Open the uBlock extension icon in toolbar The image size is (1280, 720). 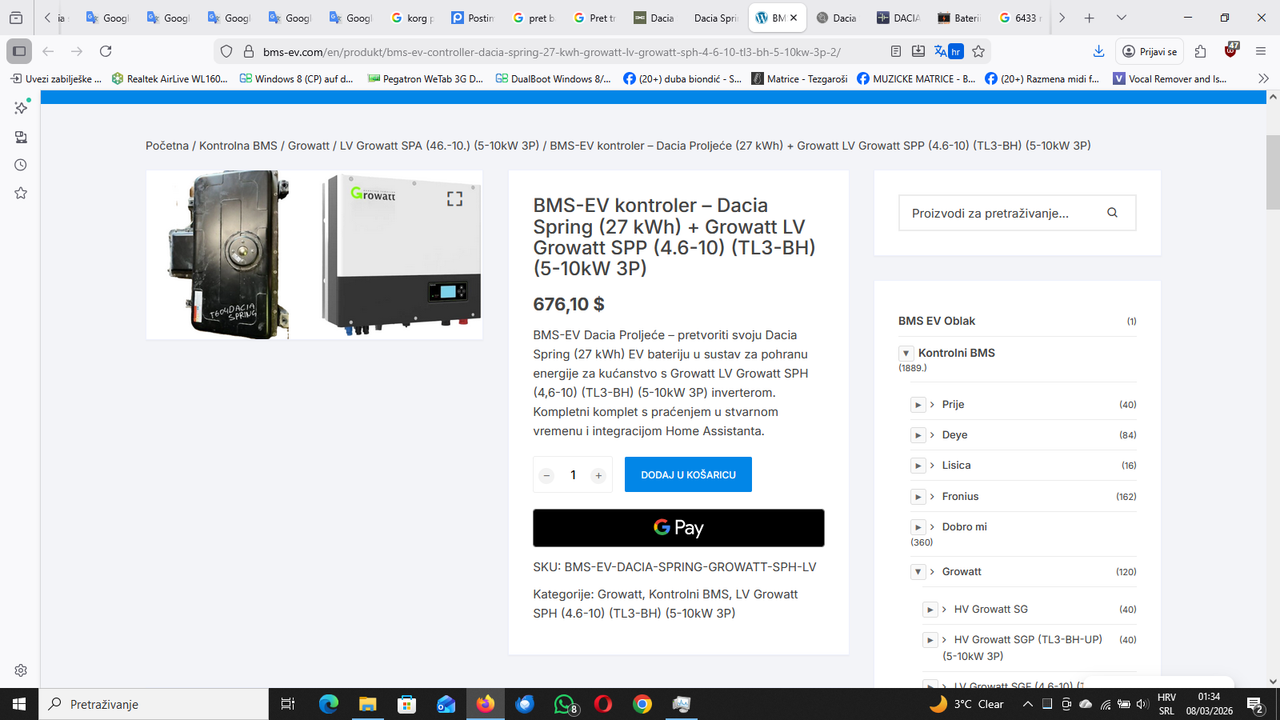[x=1232, y=51]
